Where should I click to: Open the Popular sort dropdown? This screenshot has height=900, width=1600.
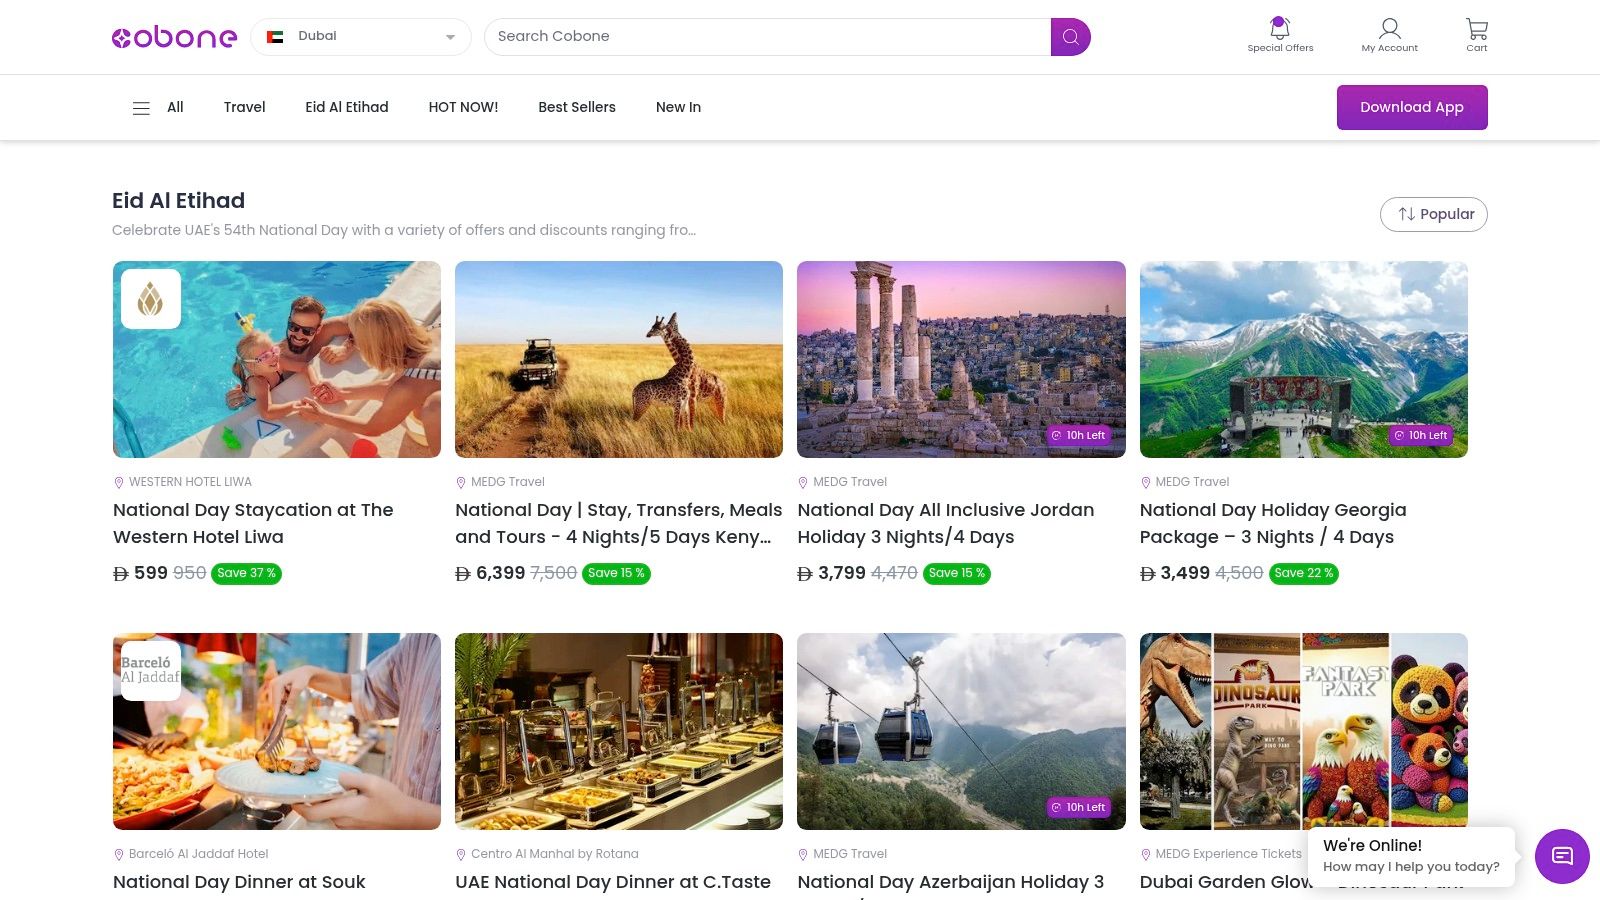[1433, 214]
